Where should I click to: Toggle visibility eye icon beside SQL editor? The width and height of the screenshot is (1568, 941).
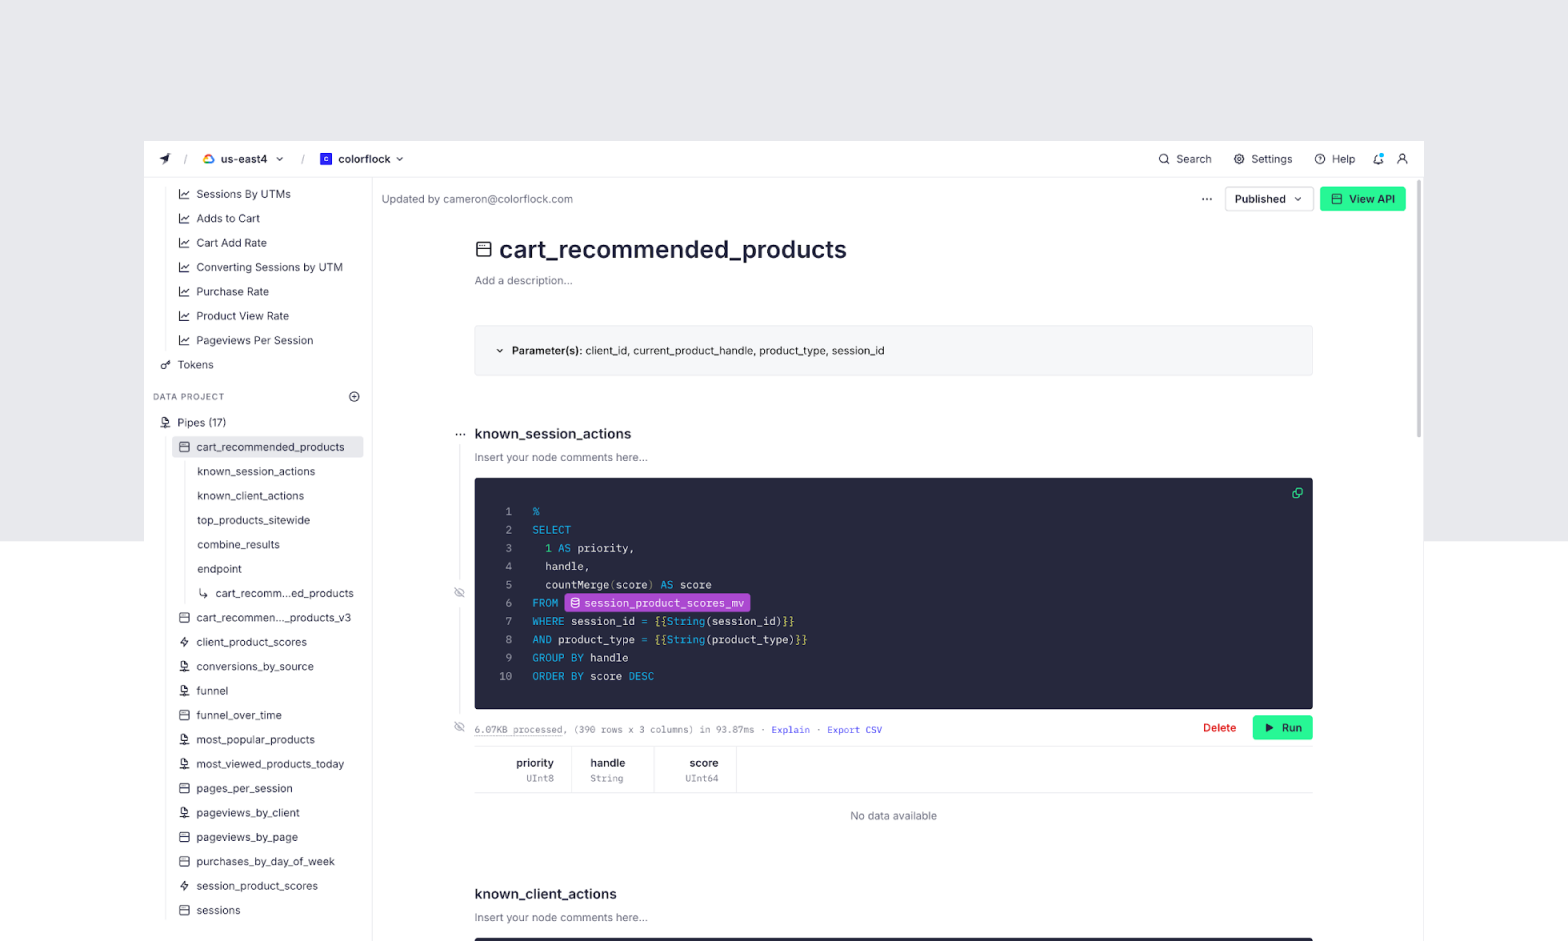[459, 593]
